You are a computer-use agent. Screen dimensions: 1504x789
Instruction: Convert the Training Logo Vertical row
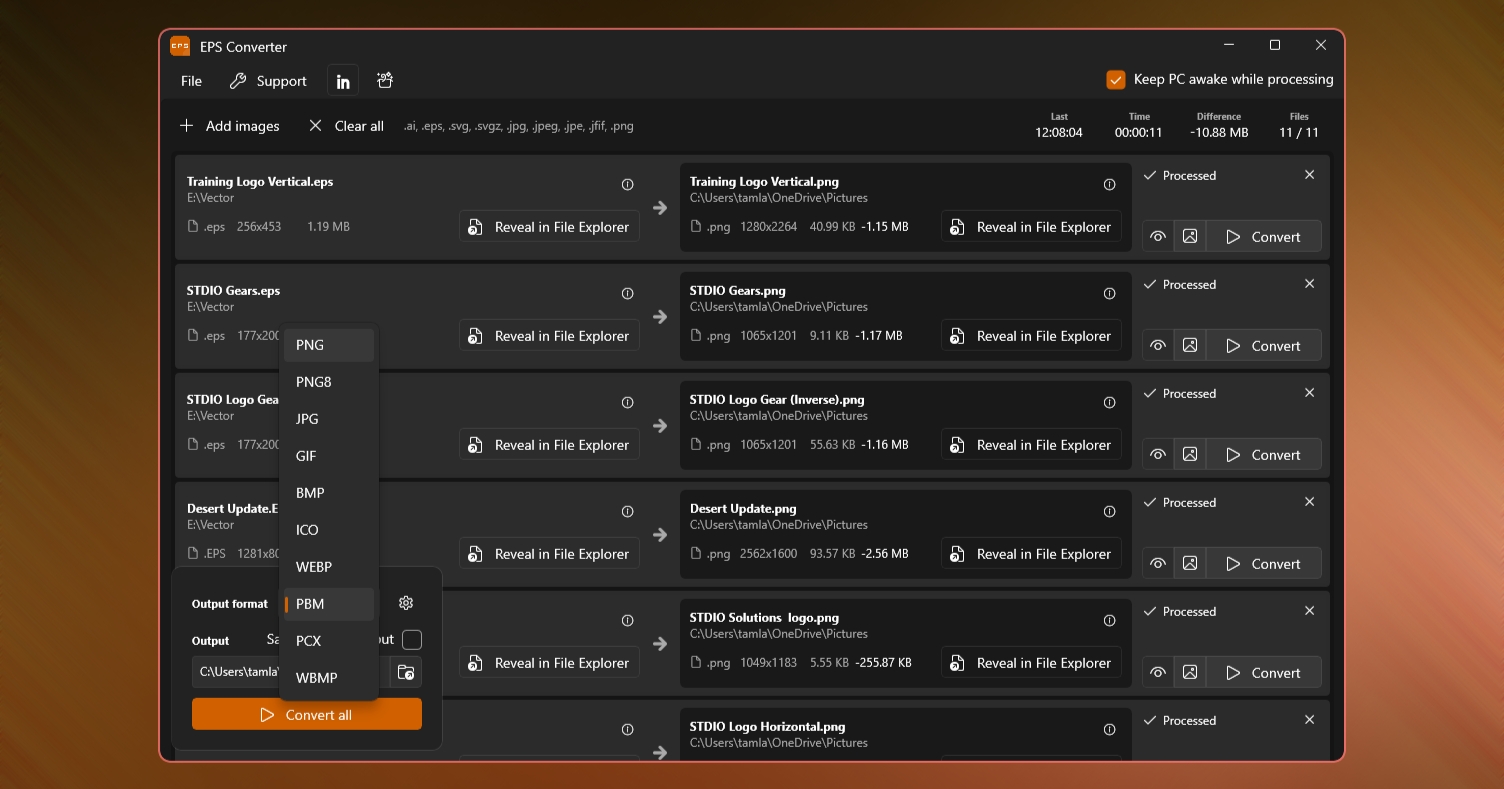click(1263, 237)
